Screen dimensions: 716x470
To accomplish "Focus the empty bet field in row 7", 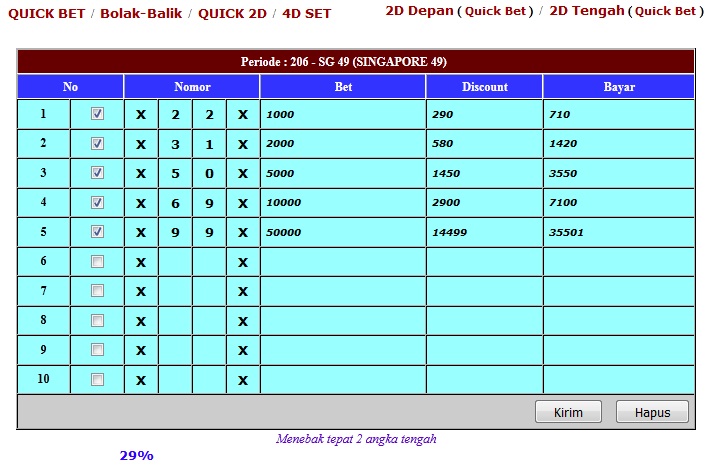I will 343,291.
